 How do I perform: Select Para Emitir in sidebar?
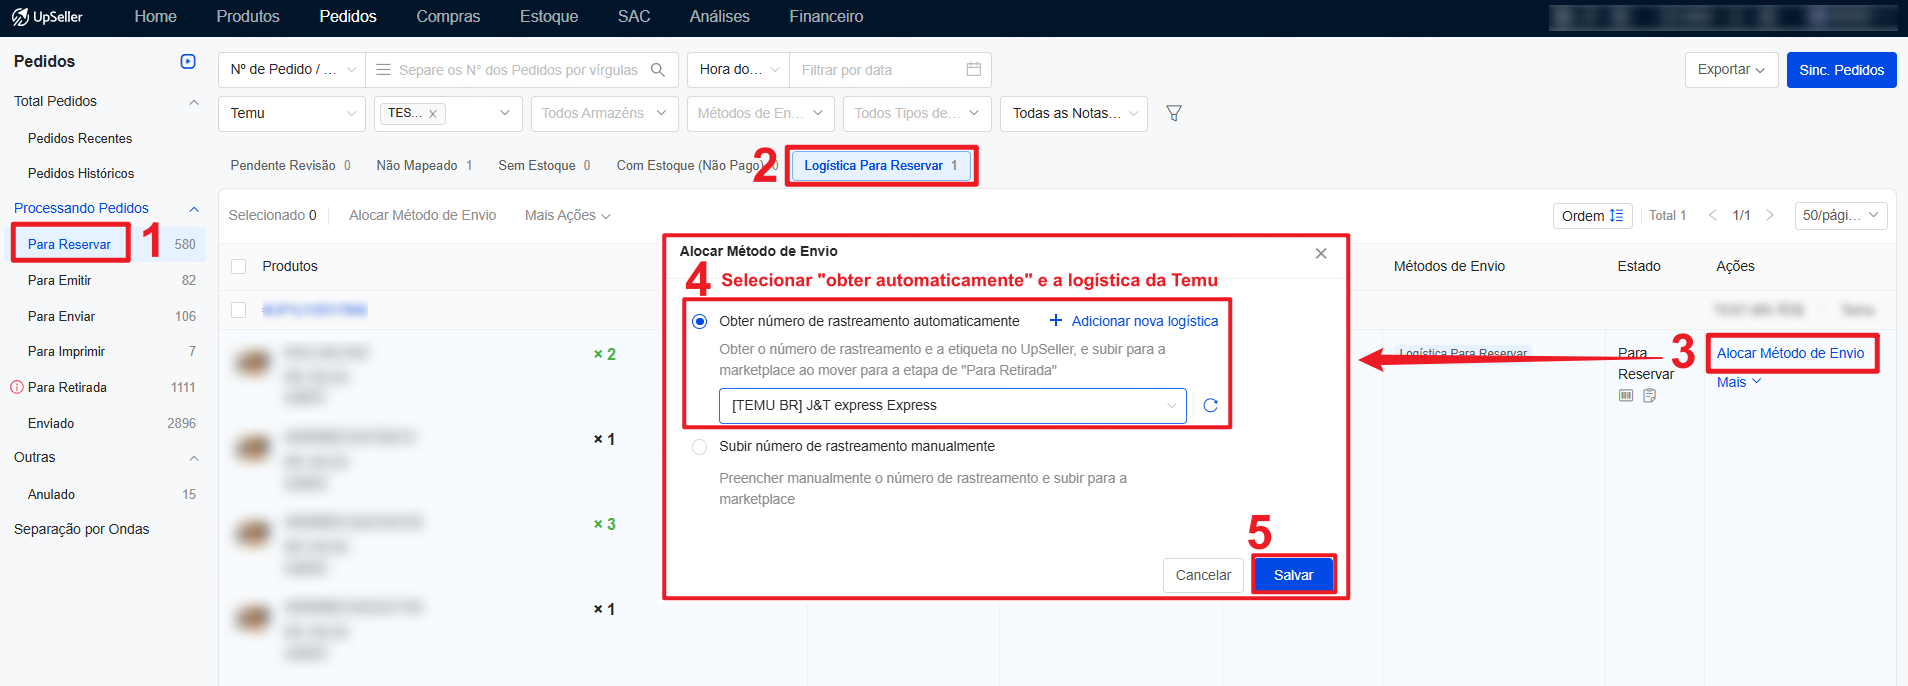(59, 281)
